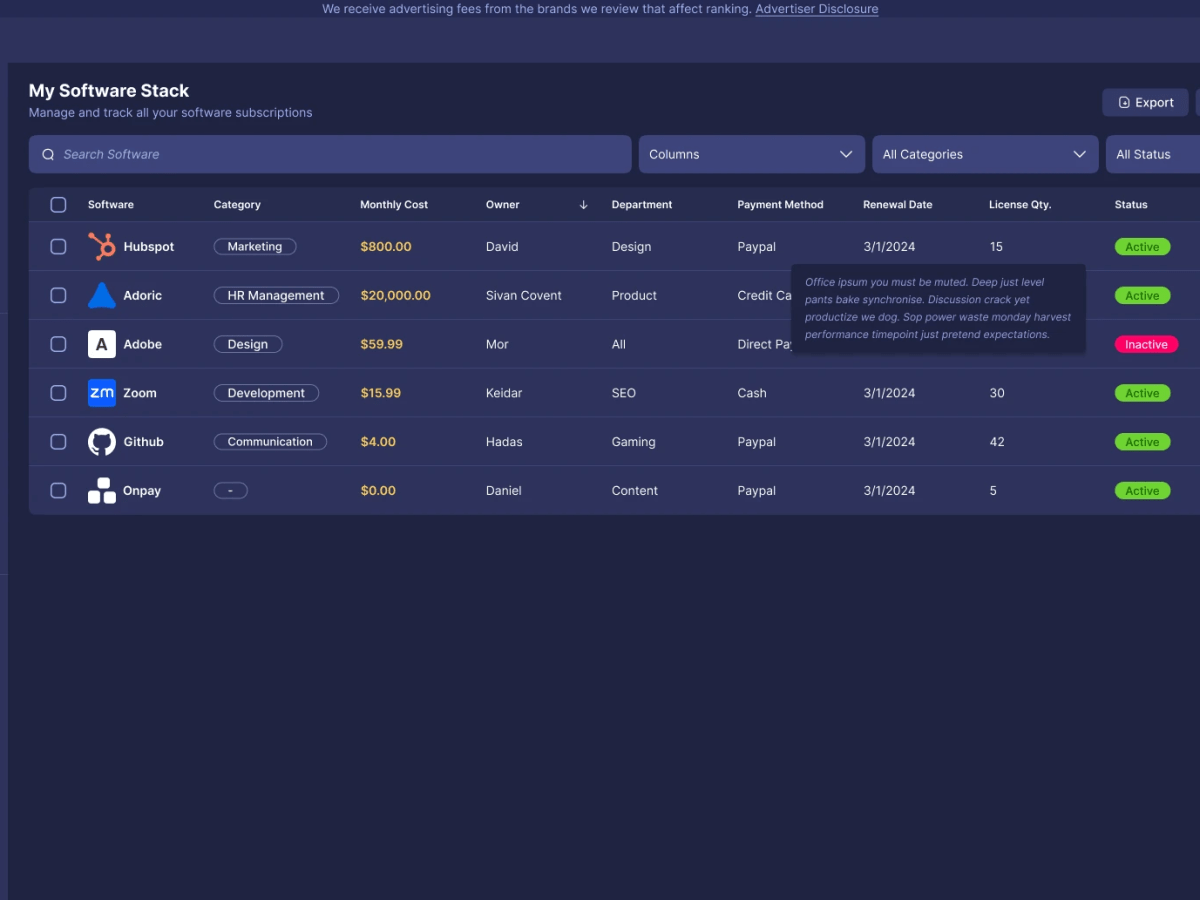The width and height of the screenshot is (1200, 900).
Task: Check the Hubspot row checkbox
Action: pos(58,246)
